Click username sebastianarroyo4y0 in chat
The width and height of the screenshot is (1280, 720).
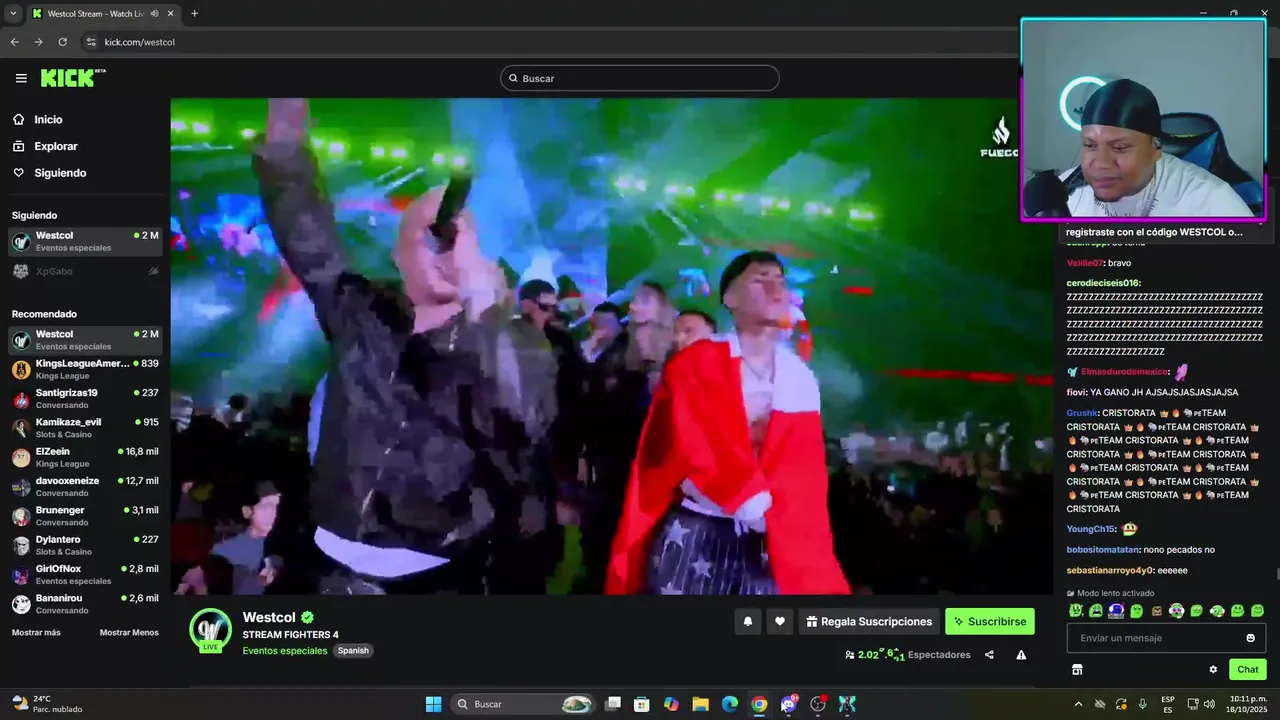1110,570
